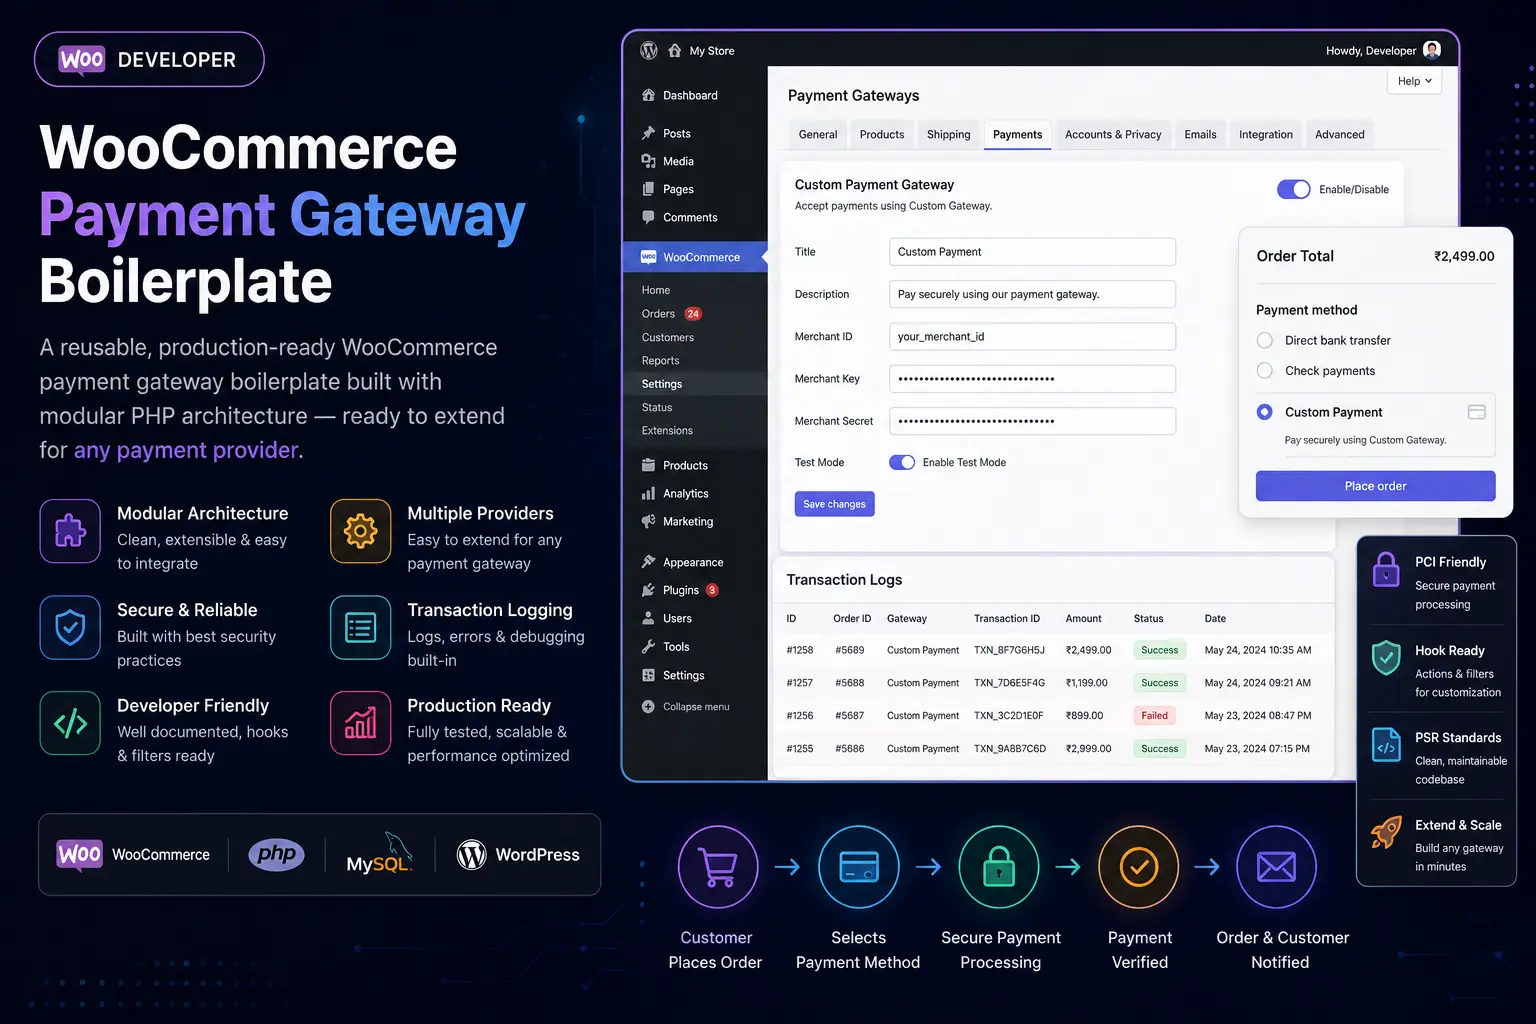
Task: Select Direct bank transfer payment method
Action: click(x=1265, y=340)
